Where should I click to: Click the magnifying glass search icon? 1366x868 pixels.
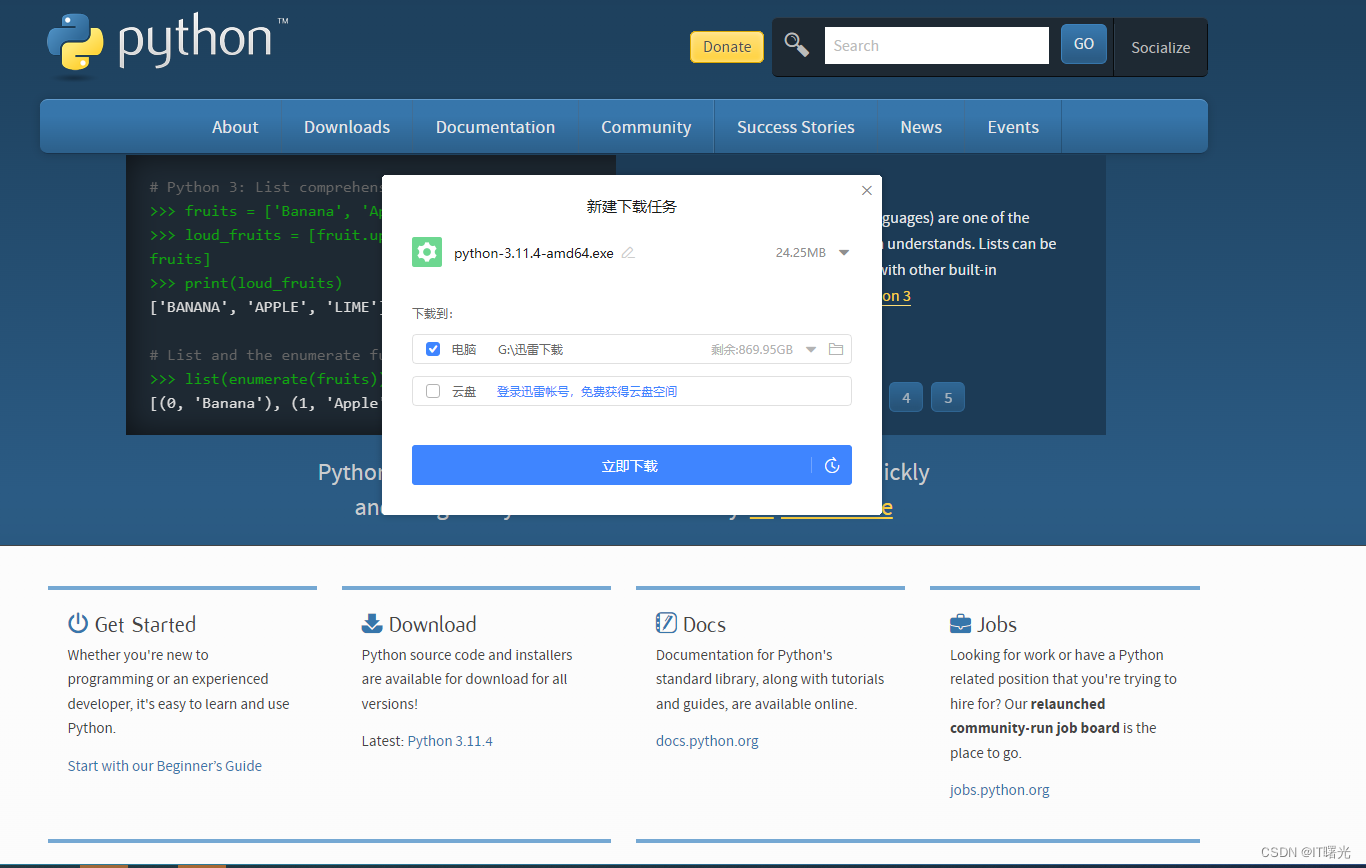(x=797, y=45)
